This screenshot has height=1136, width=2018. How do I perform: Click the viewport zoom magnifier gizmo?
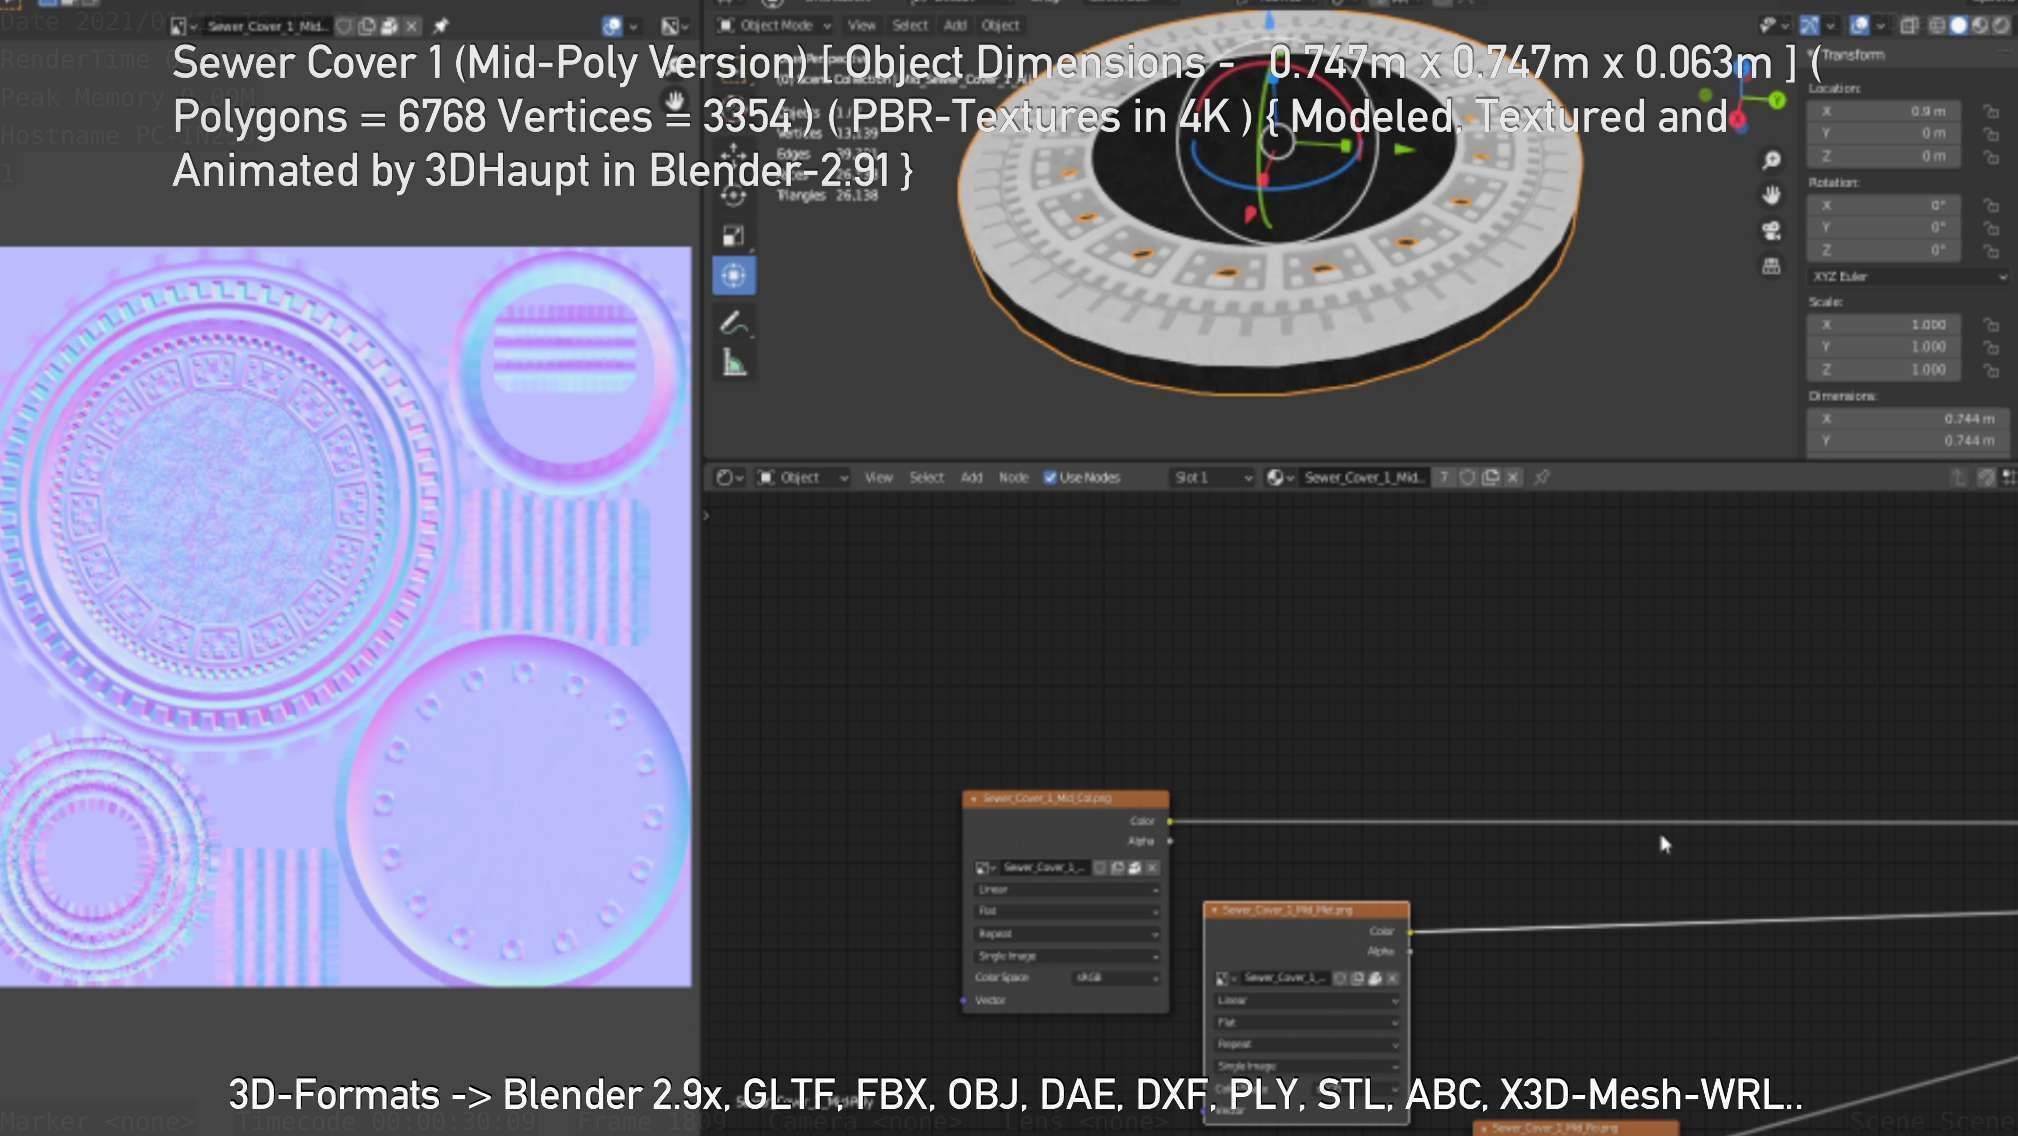click(x=1771, y=160)
